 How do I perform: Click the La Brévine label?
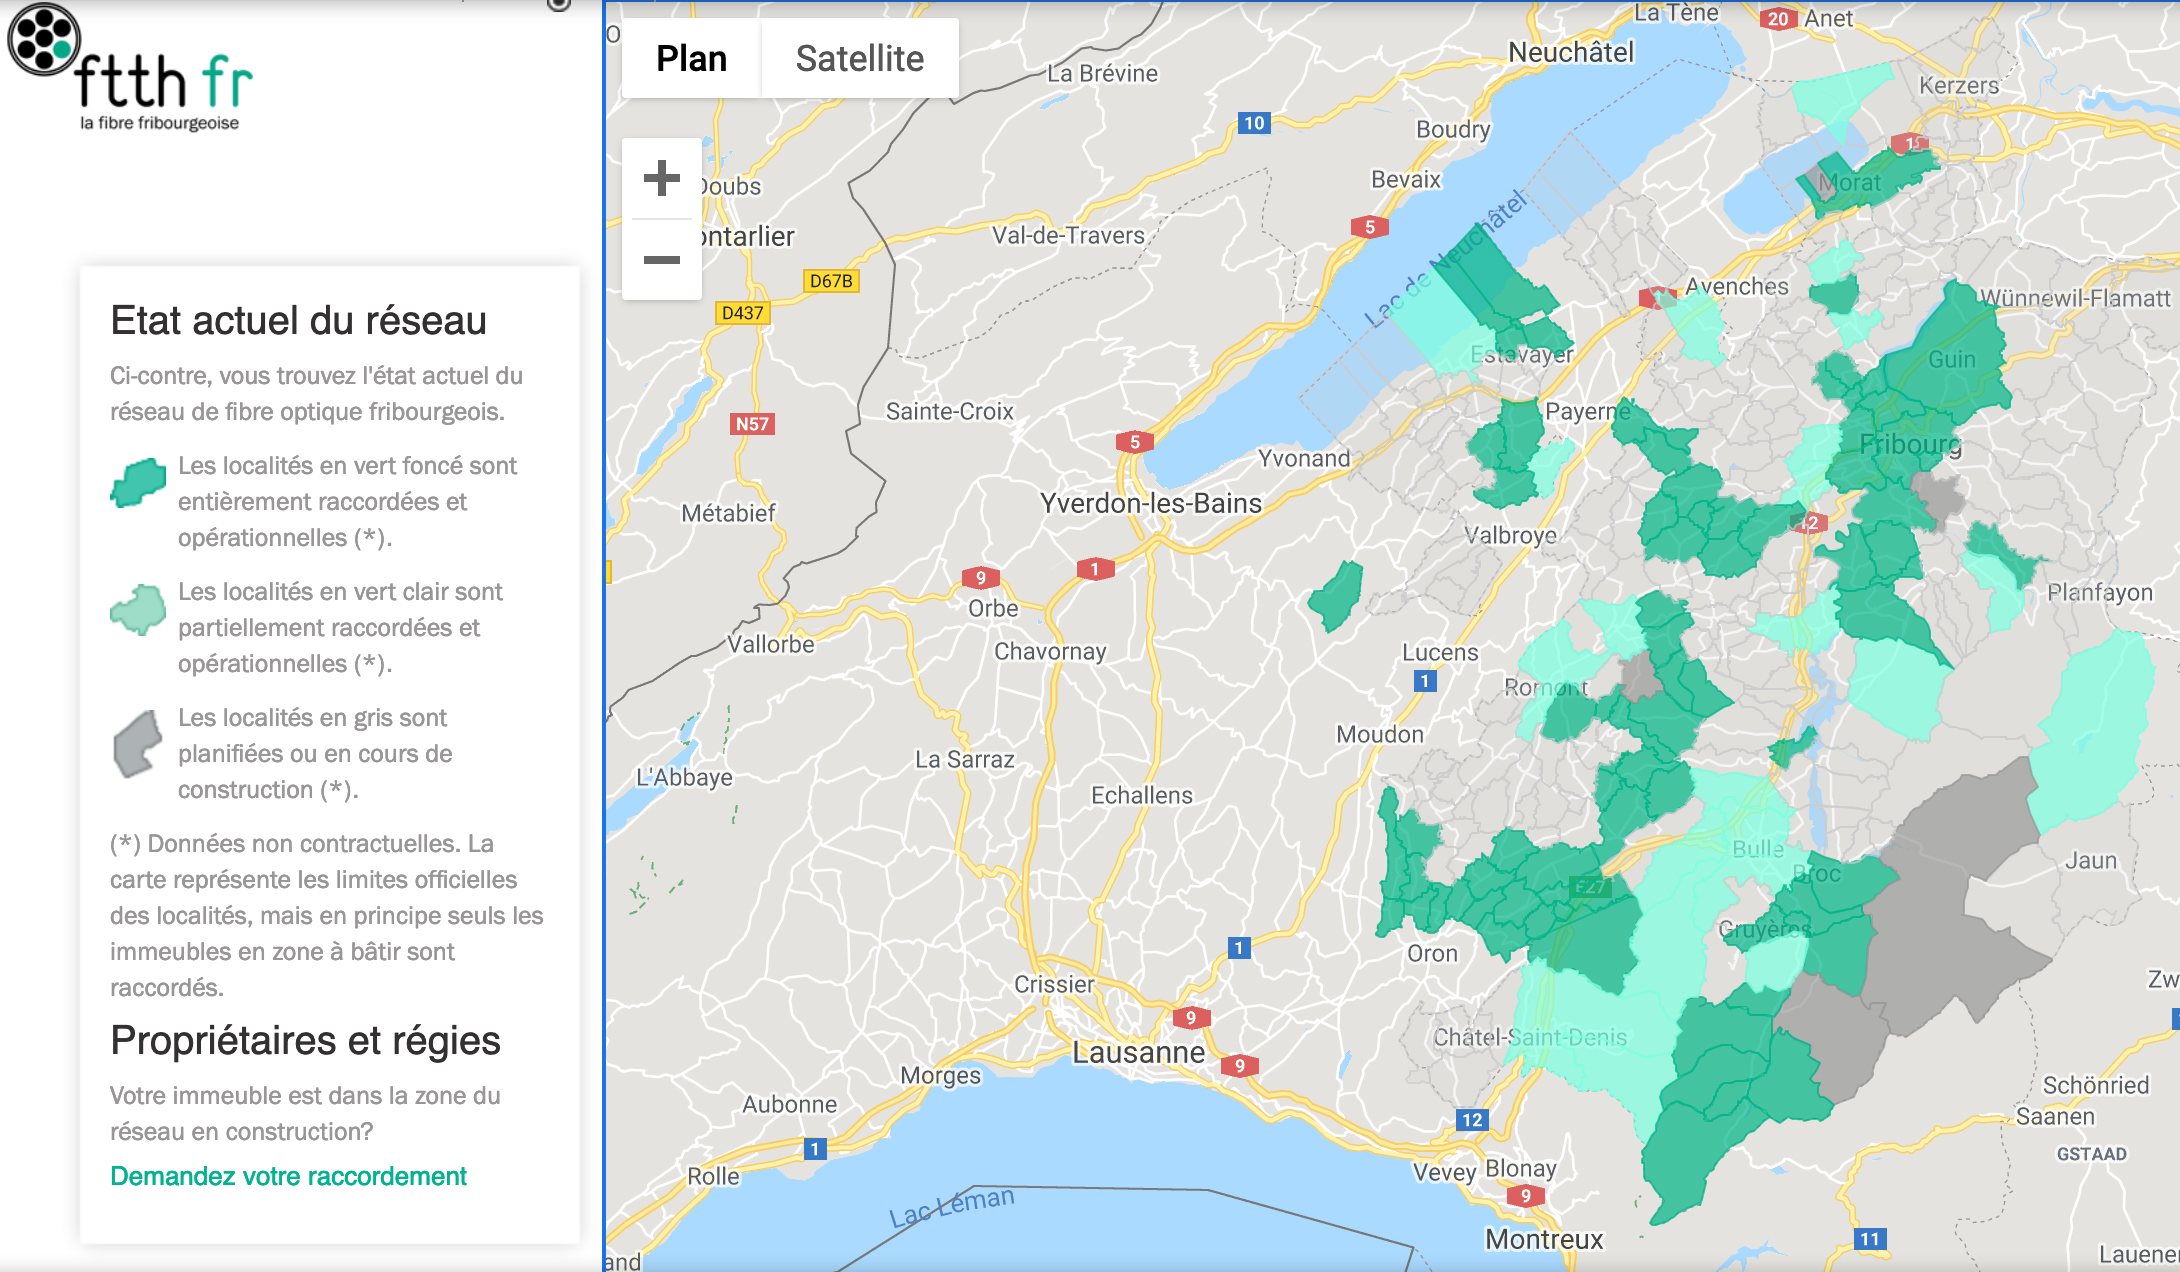[x=1103, y=73]
